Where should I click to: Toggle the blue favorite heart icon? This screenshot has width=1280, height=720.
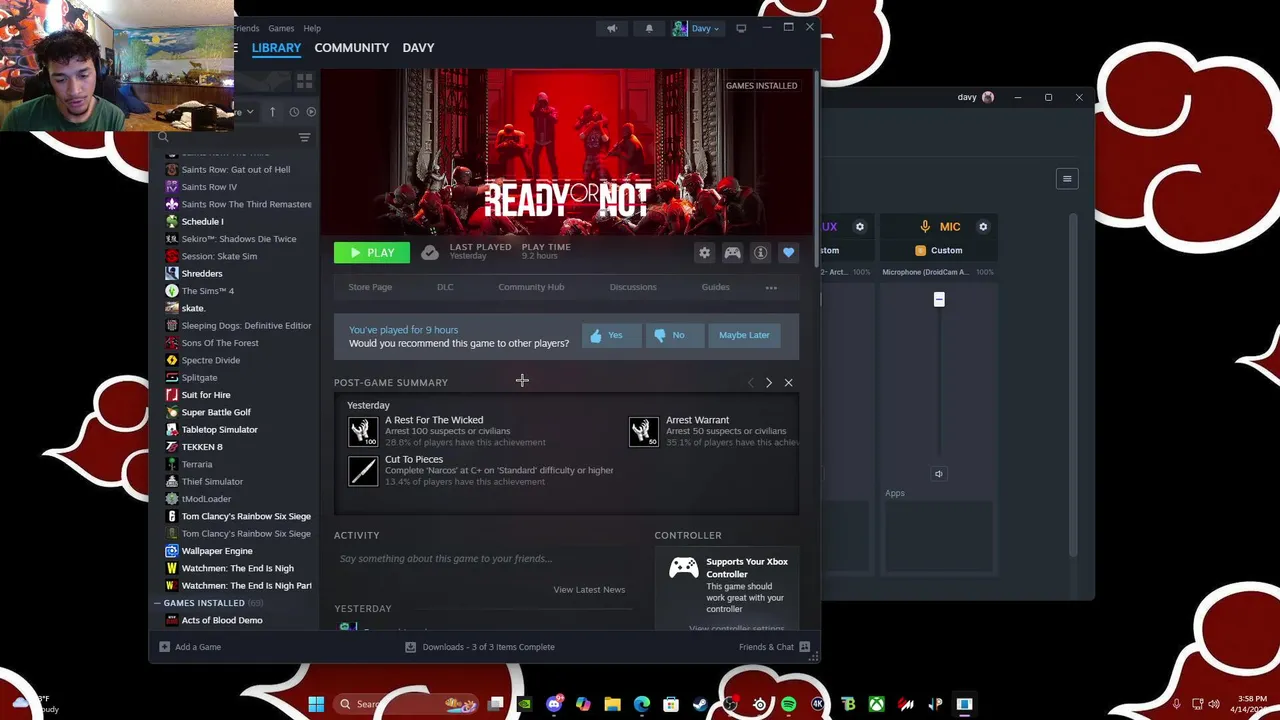(x=789, y=253)
